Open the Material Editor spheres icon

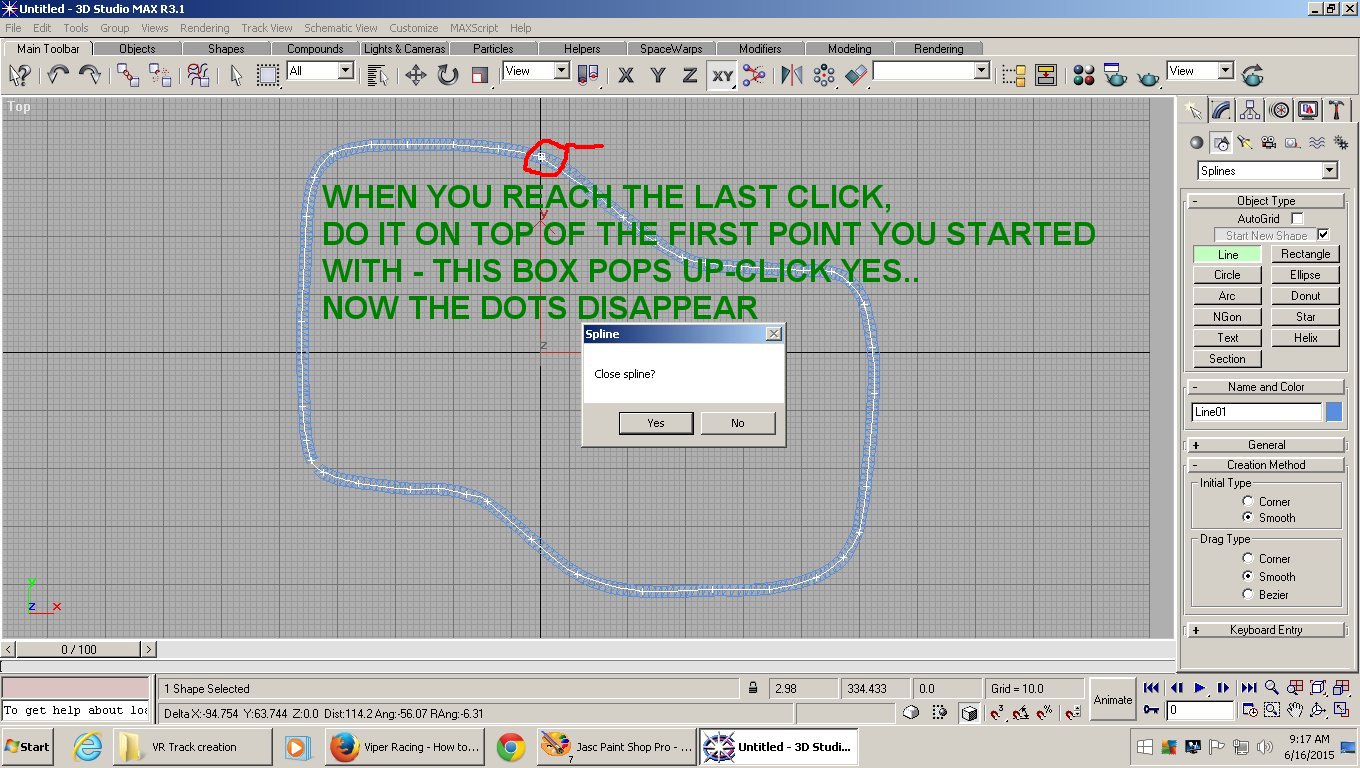[1084, 75]
